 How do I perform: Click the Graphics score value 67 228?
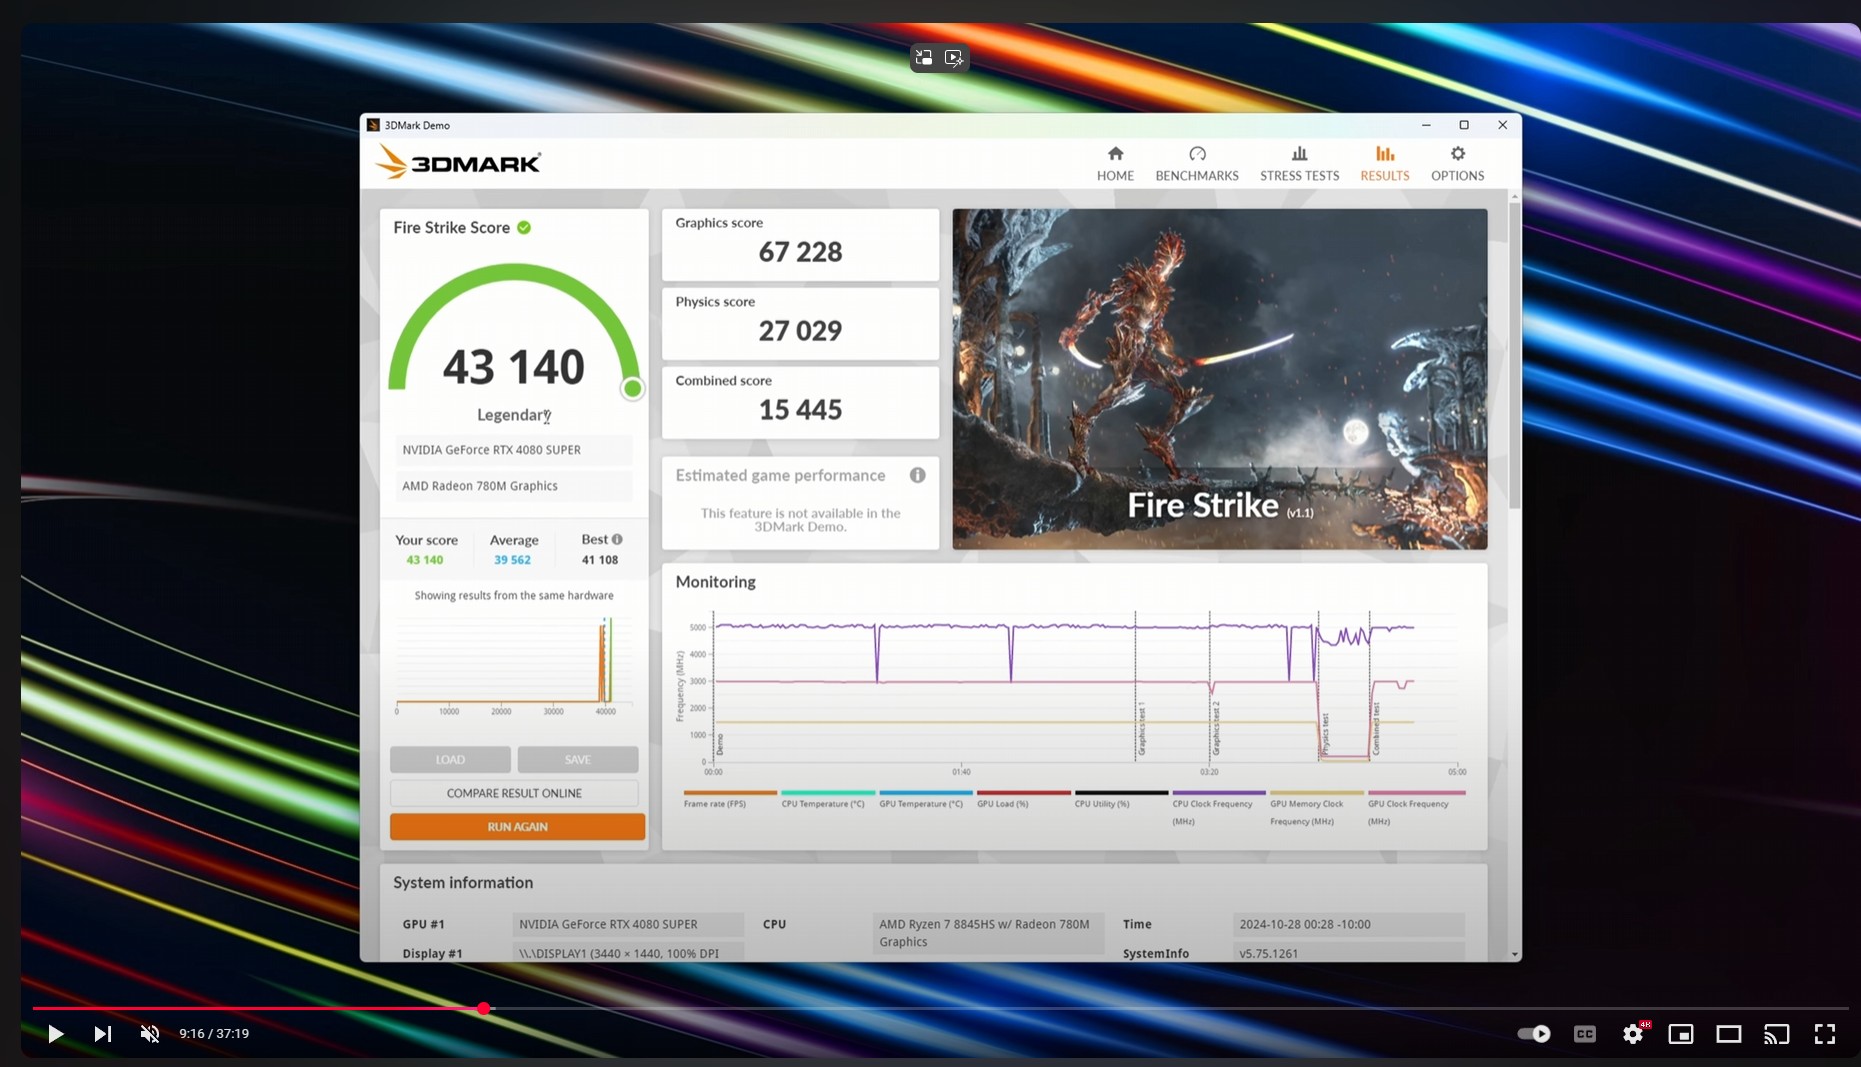[800, 252]
